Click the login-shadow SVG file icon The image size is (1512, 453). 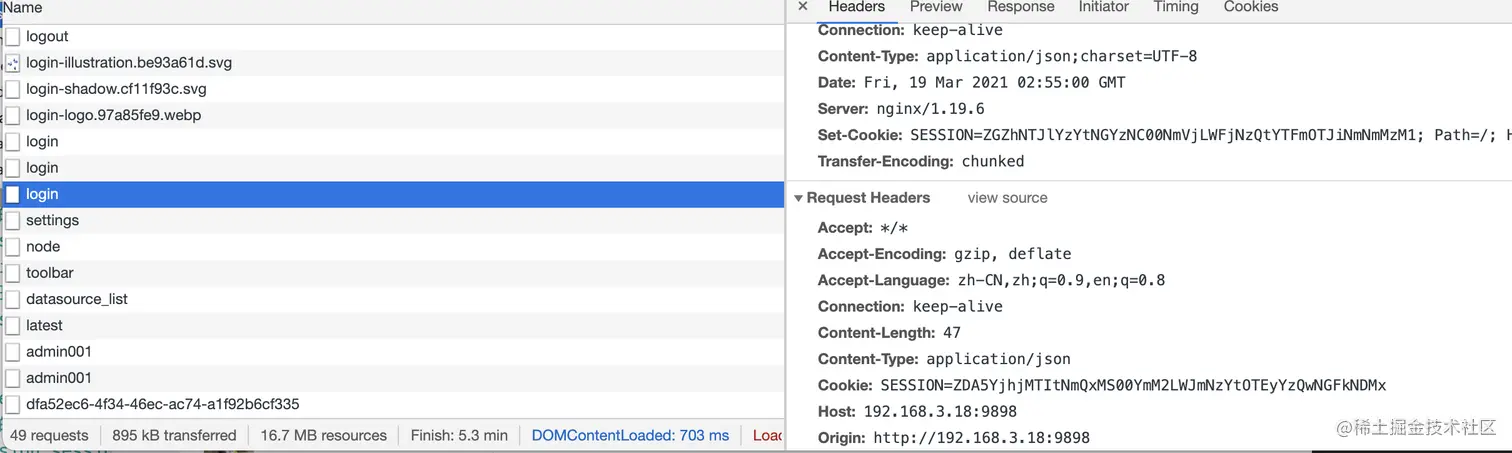tap(13, 89)
